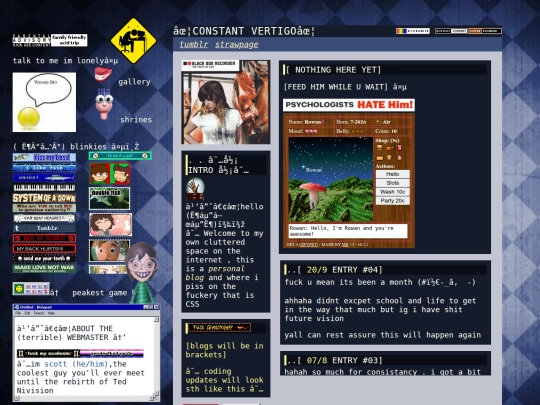Image resolution: width=540 pixels, height=405 pixels.
Task: Click the MY BACK HURTS blinkie
Action: (x=44, y=248)
